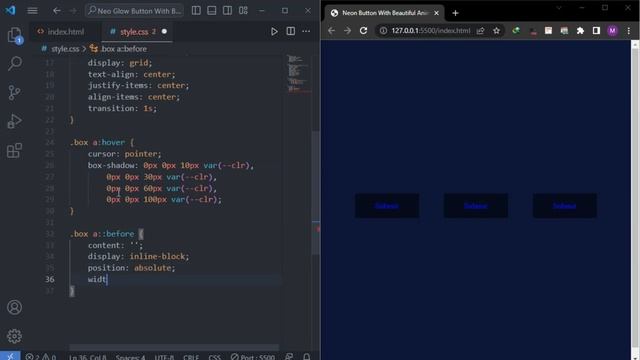Go forward in VS Code navigation history
Image resolution: width=640 pixels, height=360 pixels.
click(x=73, y=11)
